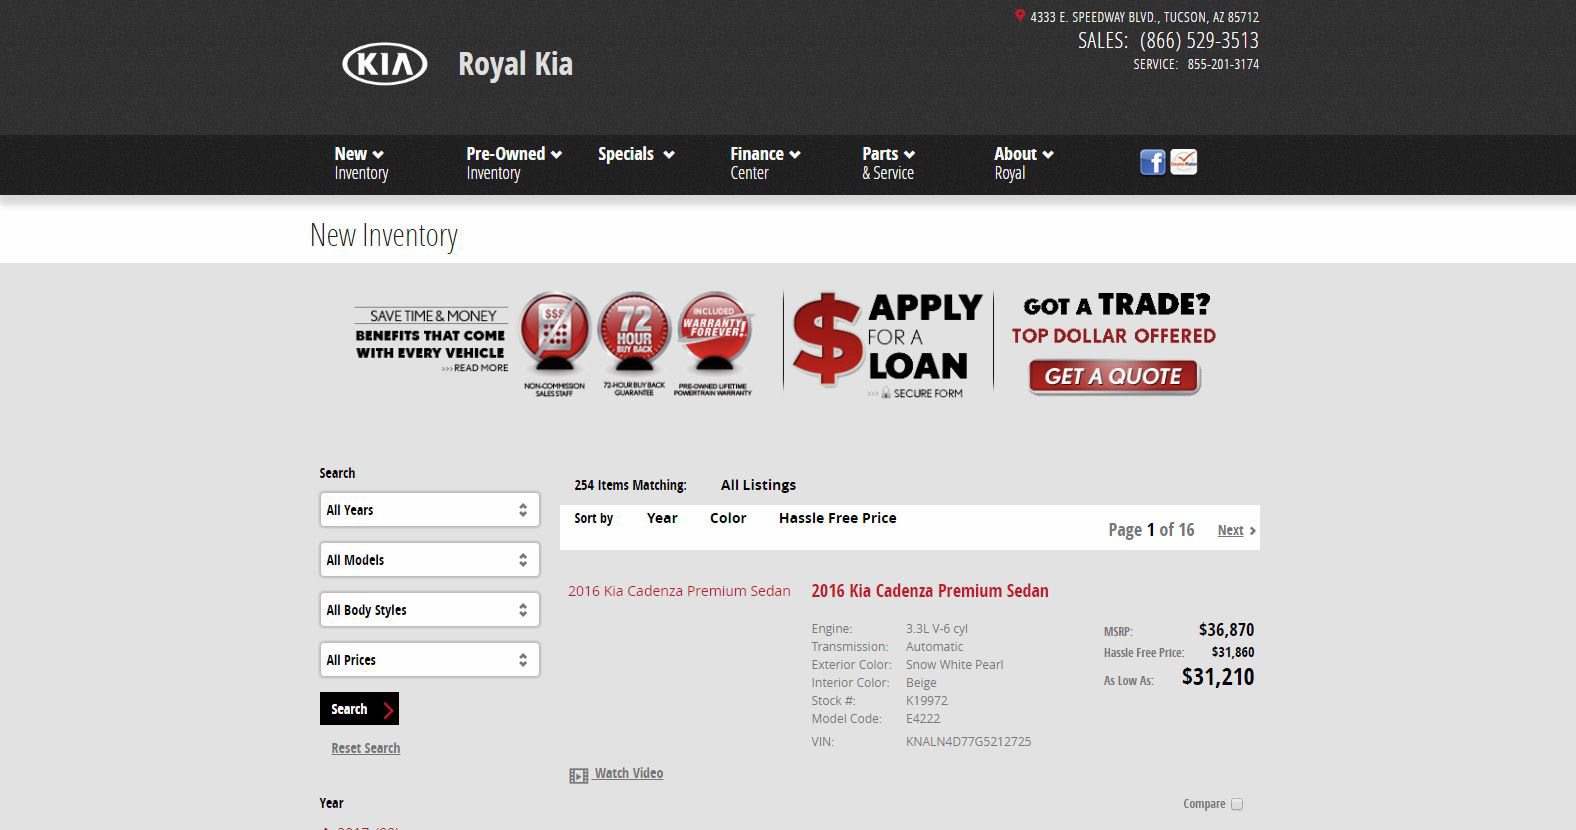The width and height of the screenshot is (1576, 830).
Task: Tick the Compare checkbox for Cadenza
Action: 1237,804
